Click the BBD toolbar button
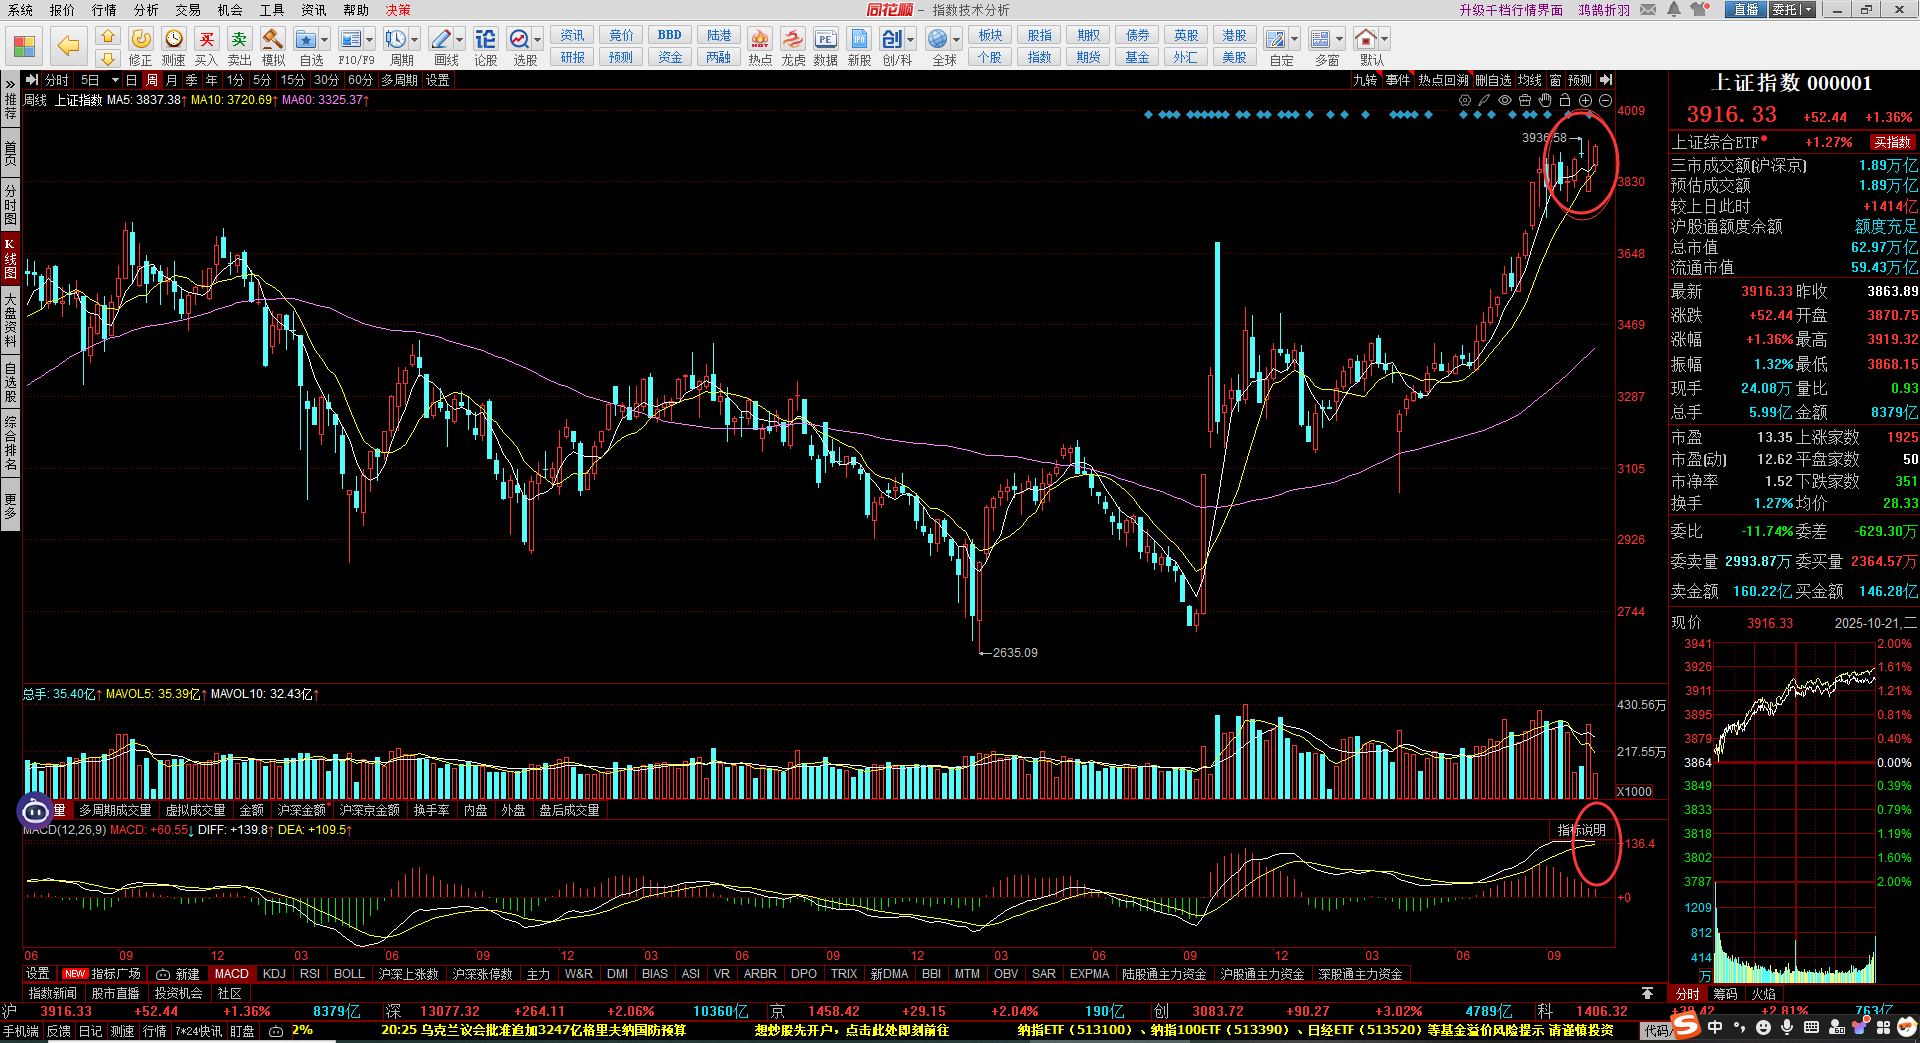Viewport: 1920px width, 1043px height. tap(670, 36)
